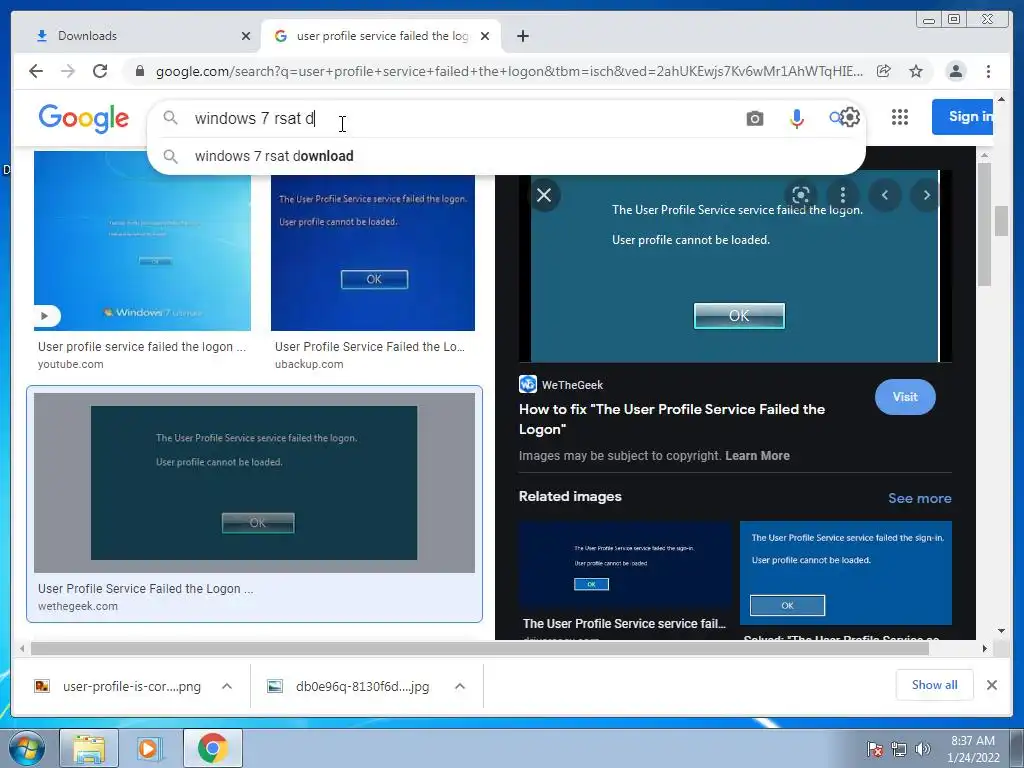Open the Chrome profile avatar
This screenshot has width=1024, height=768.
click(955, 71)
